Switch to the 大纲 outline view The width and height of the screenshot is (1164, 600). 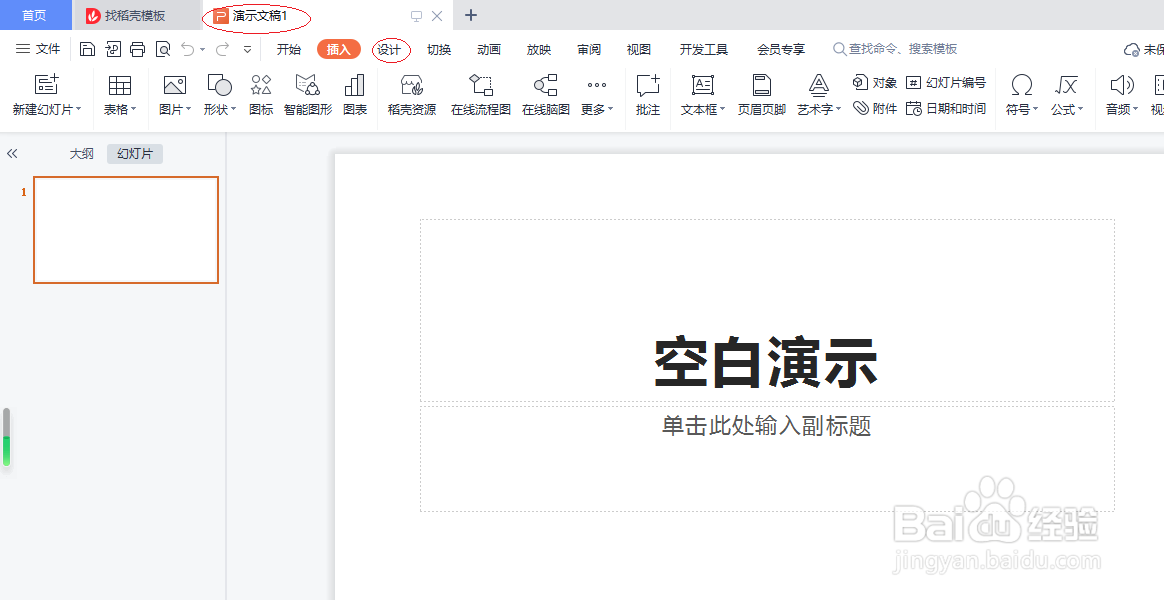82,153
